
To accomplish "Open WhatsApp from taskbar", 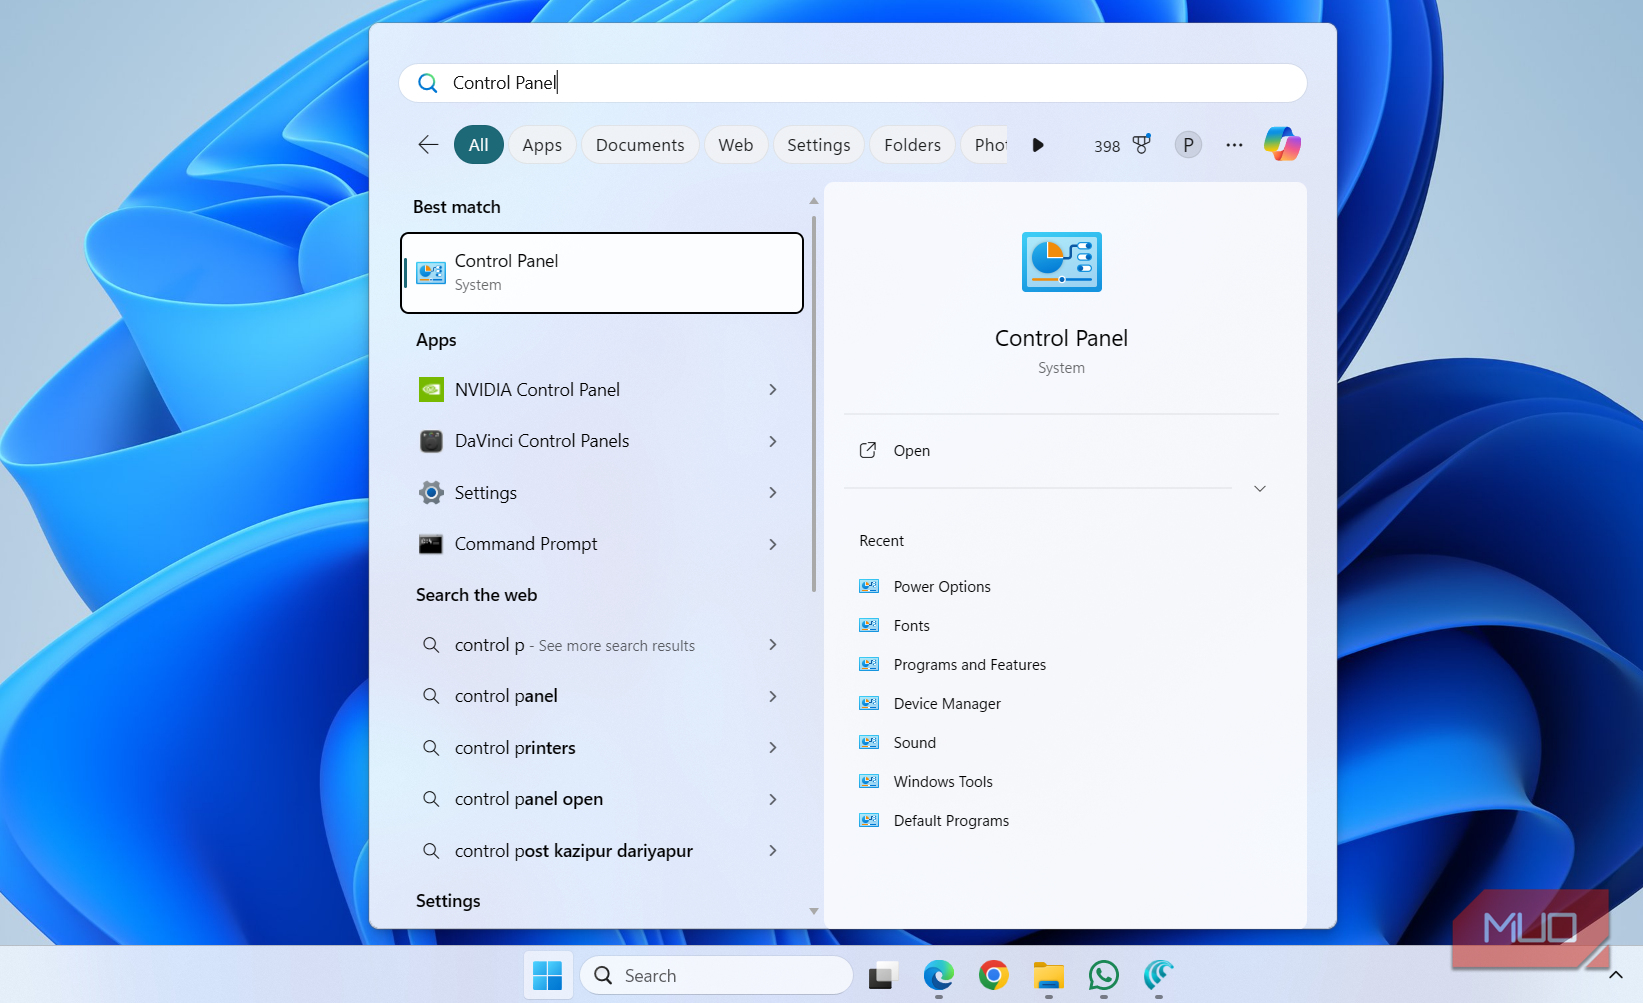I will pyautogui.click(x=1103, y=975).
